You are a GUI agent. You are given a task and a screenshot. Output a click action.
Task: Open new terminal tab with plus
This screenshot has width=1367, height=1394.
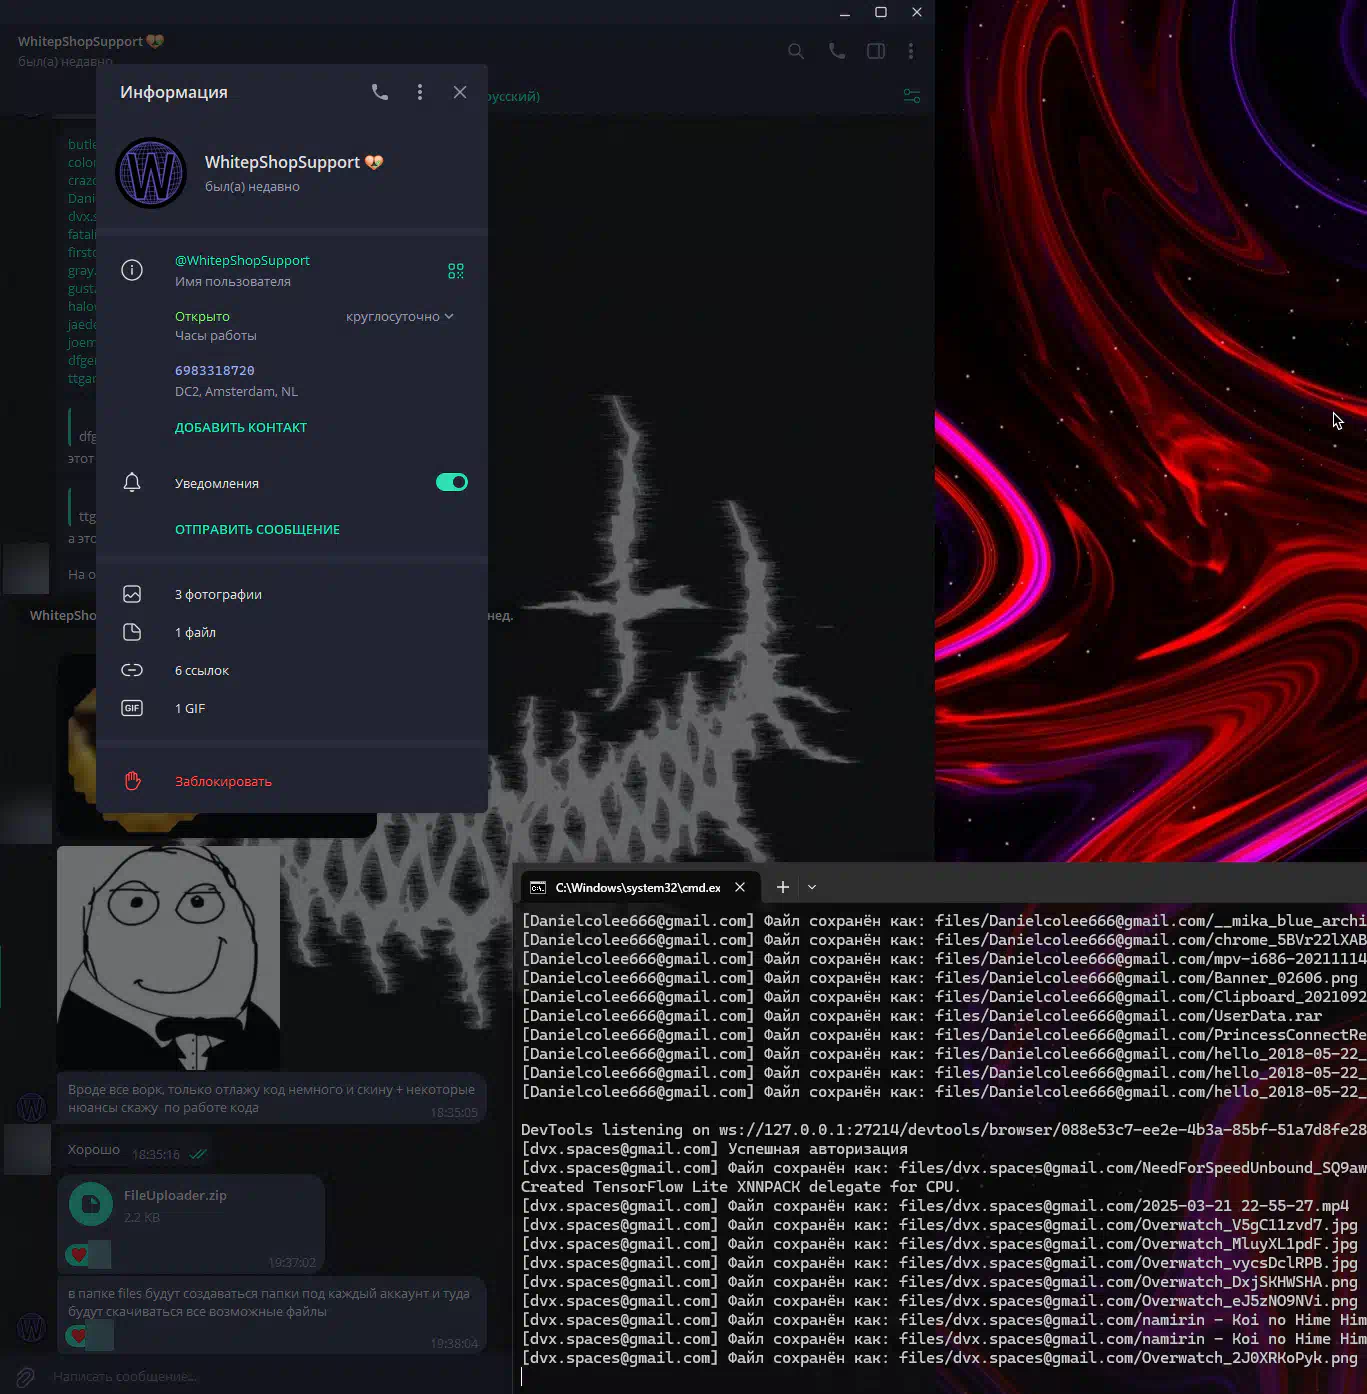[x=783, y=887]
